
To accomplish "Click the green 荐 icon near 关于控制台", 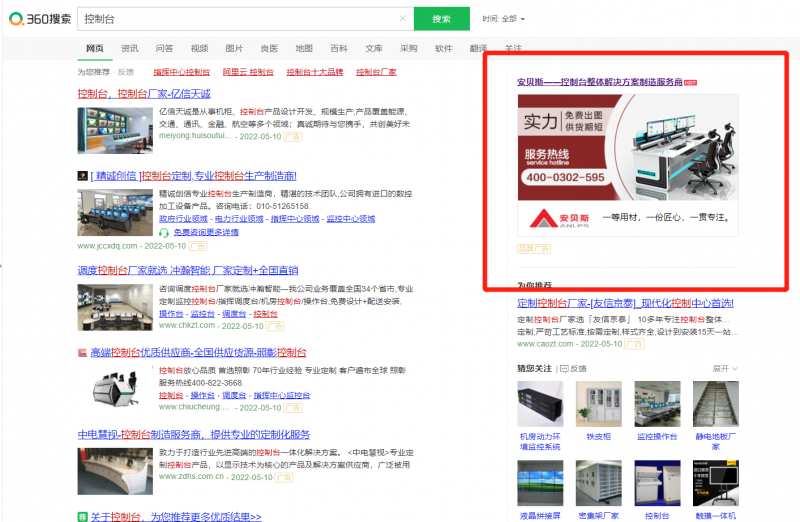I will [x=82, y=517].
